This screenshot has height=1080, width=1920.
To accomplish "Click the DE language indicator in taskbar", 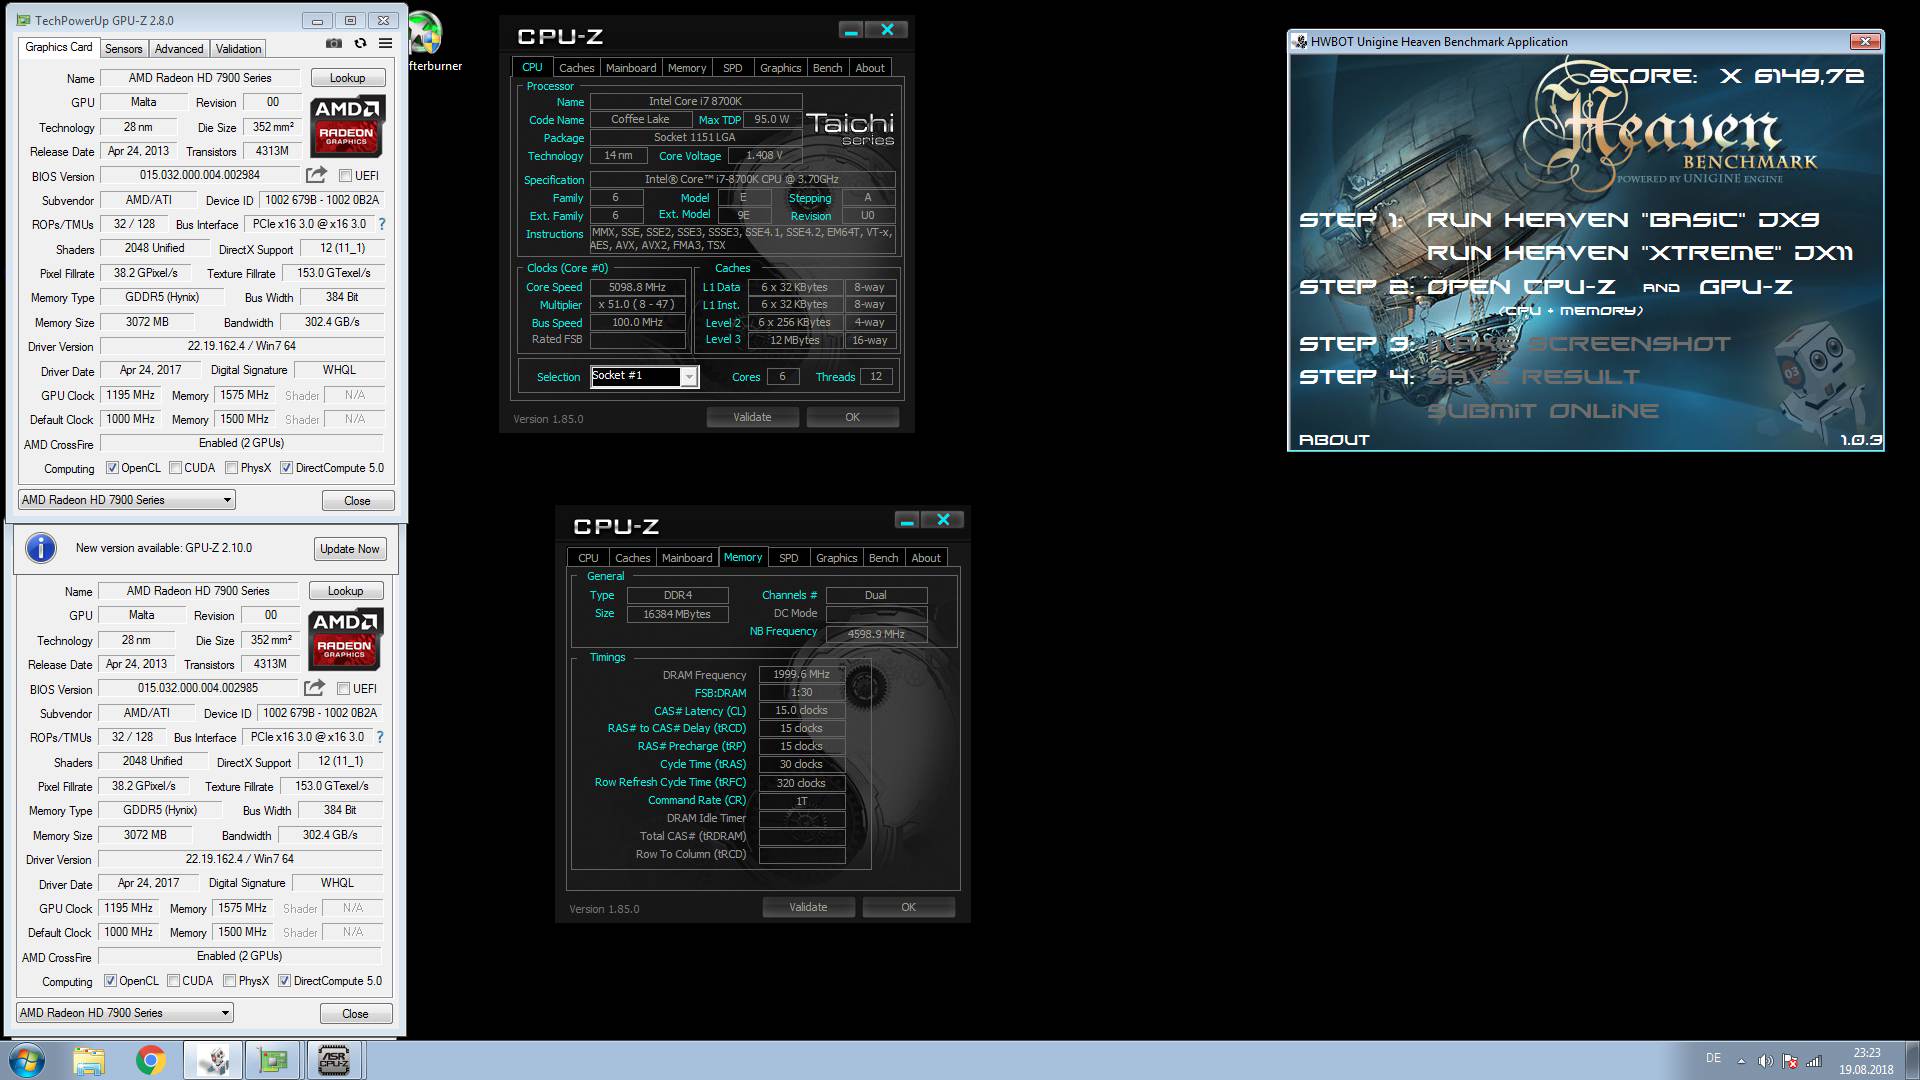I will tap(1713, 1058).
